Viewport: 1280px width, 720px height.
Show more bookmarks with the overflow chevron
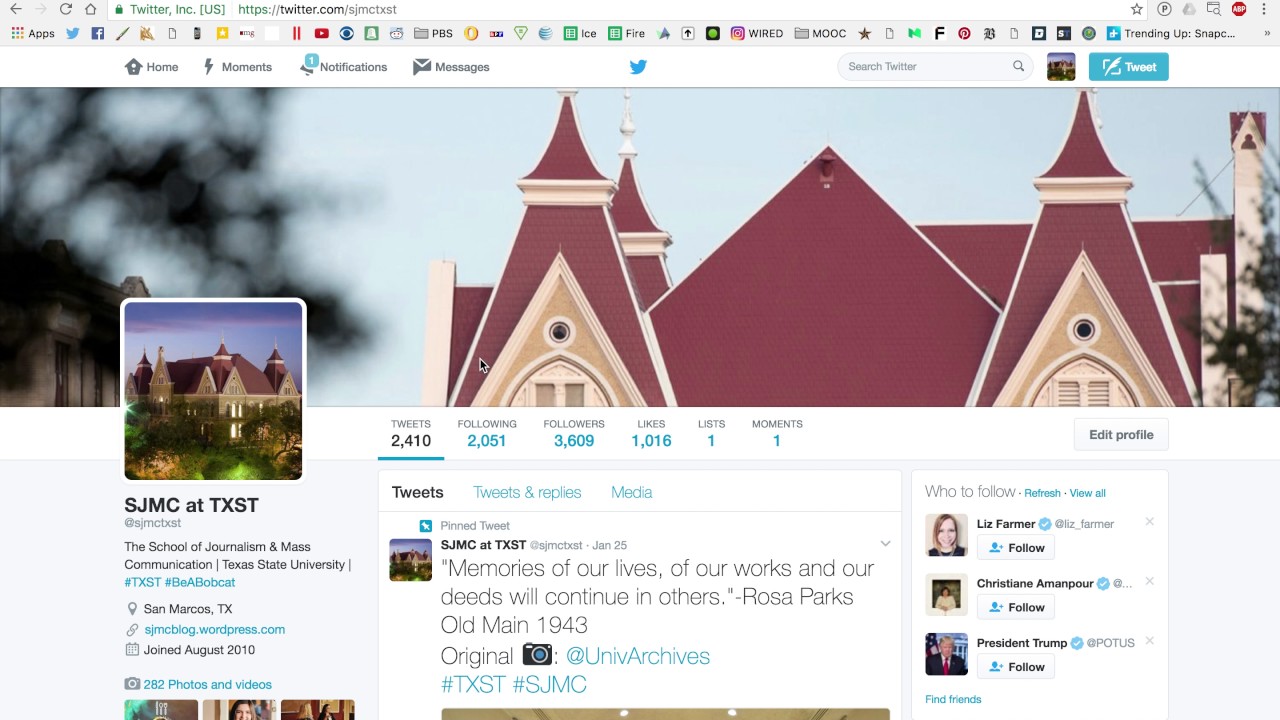(x=1266, y=33)
